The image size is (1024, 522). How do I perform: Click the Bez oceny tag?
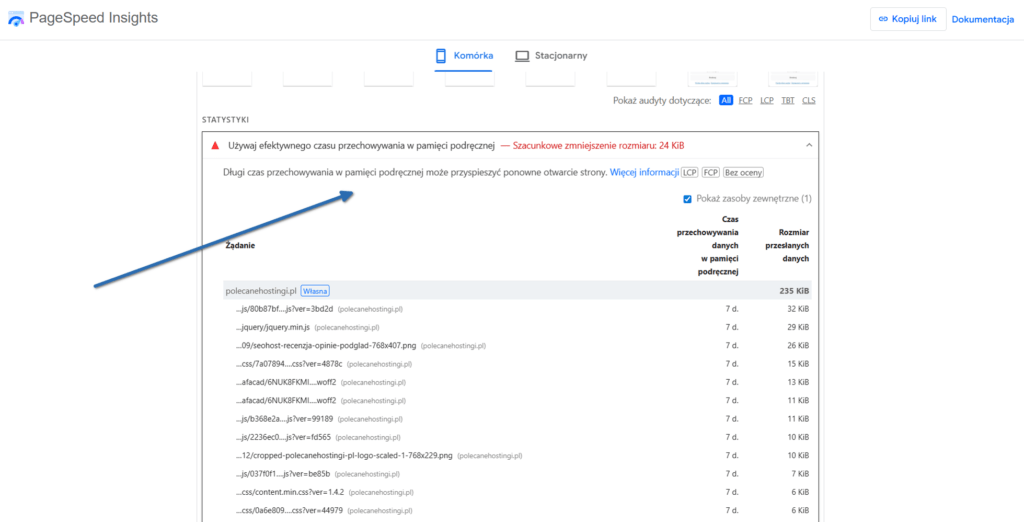coord(743,173)
